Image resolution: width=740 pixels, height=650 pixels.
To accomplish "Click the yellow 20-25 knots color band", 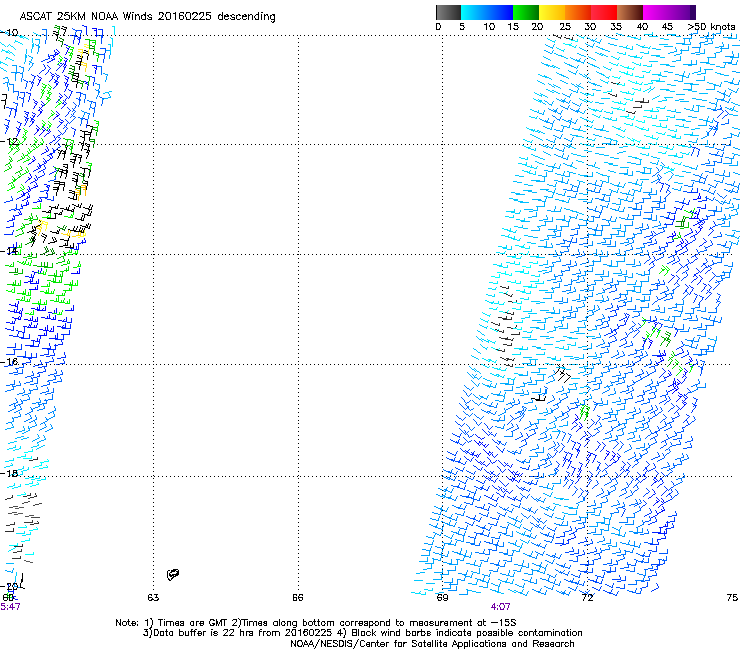I will [552, 12].
